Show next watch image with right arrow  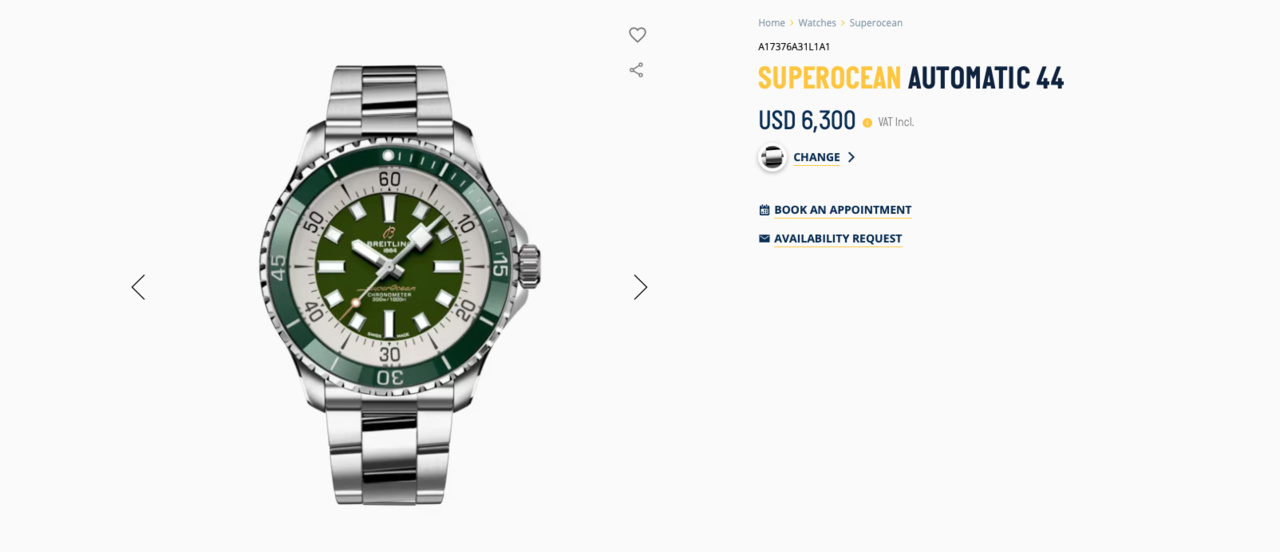click(640, 287)
